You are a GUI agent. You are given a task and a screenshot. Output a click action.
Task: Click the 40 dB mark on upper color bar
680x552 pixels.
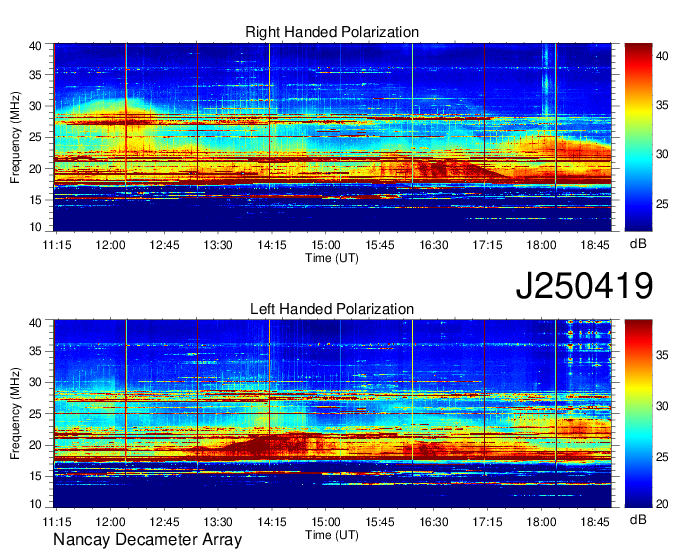(662, 56)
